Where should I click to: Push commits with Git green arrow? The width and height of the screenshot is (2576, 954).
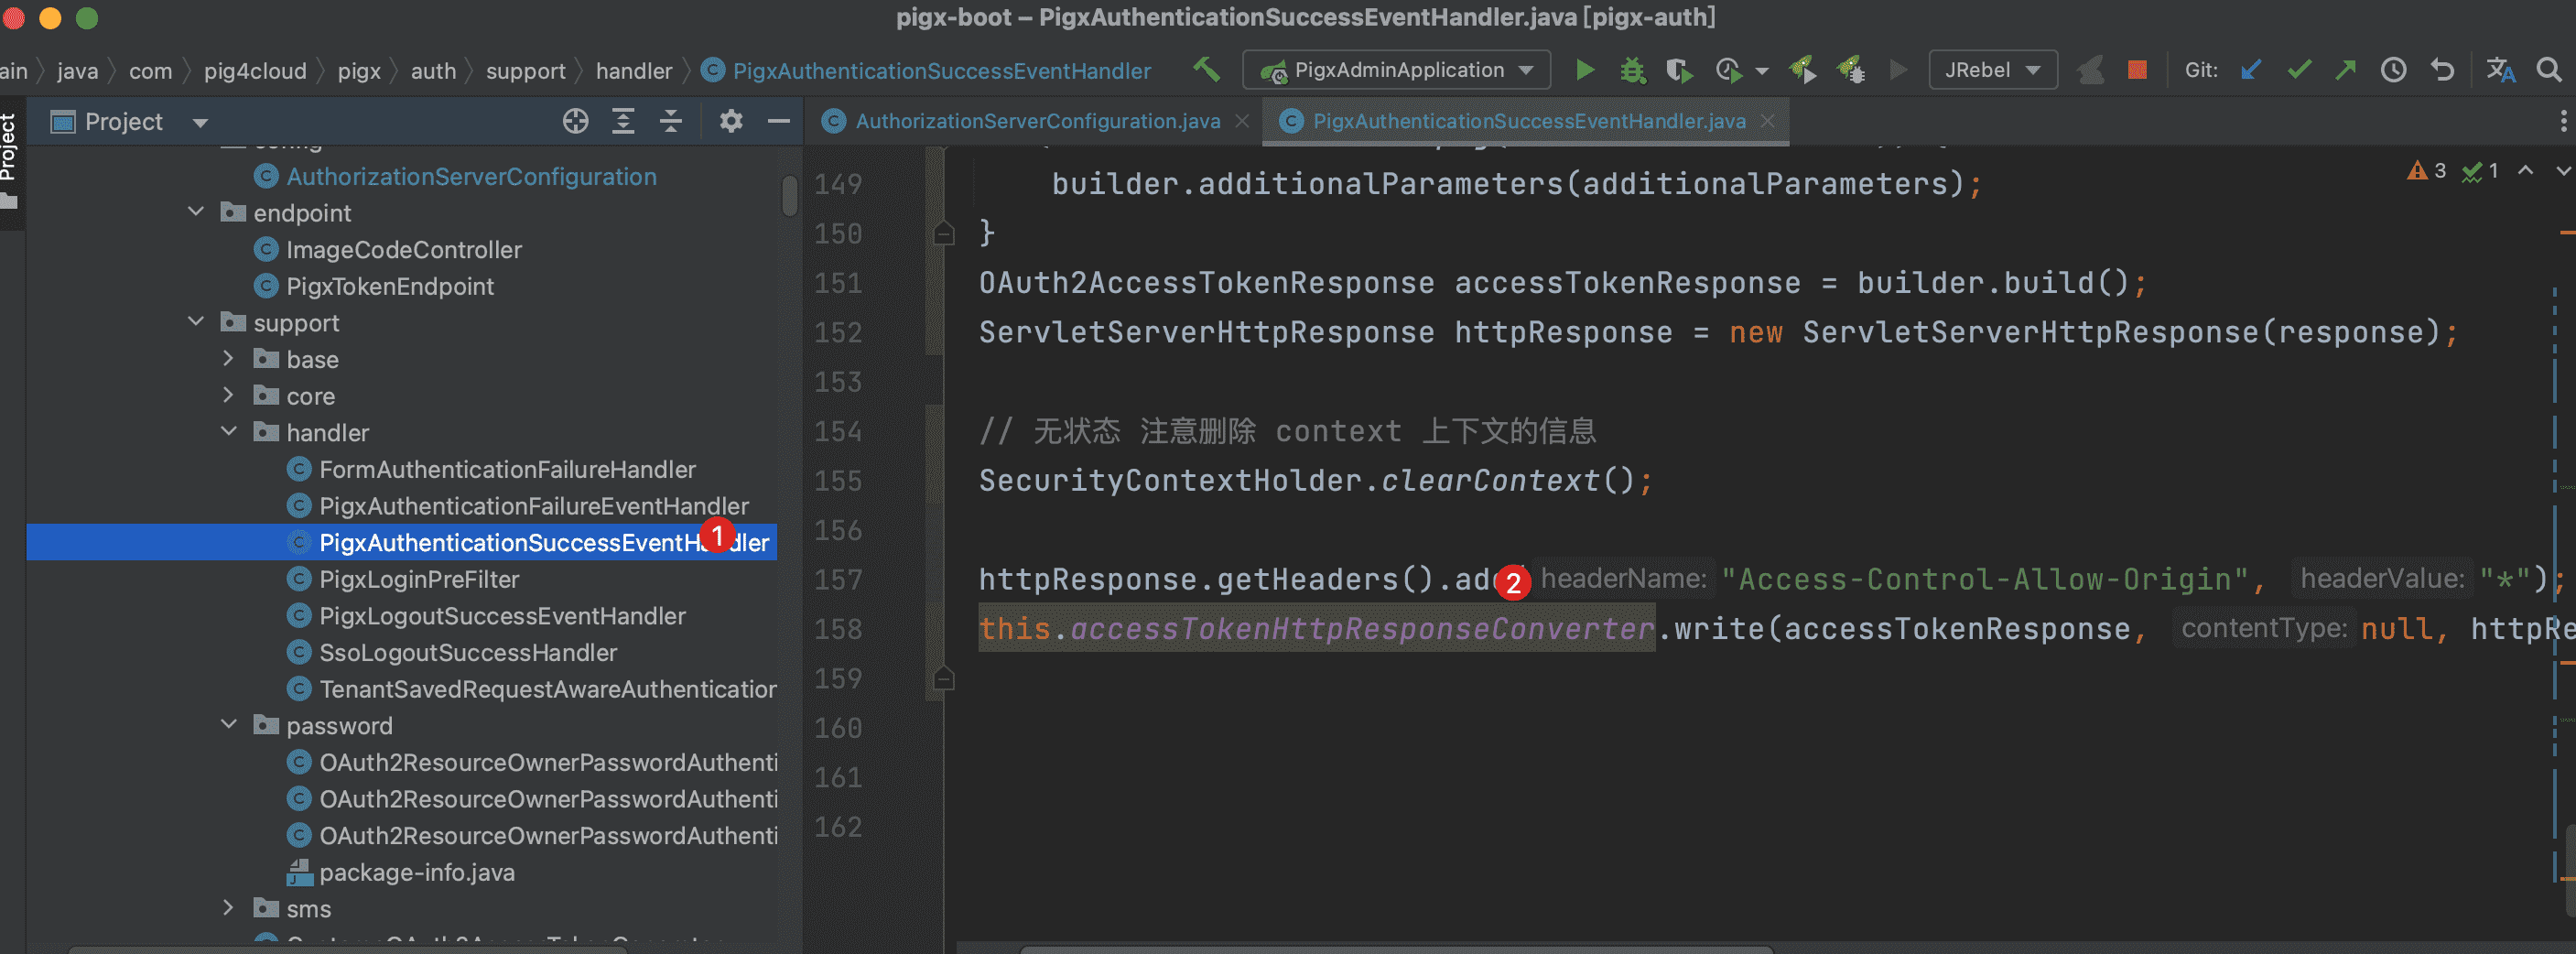[x=2345, y=70]
